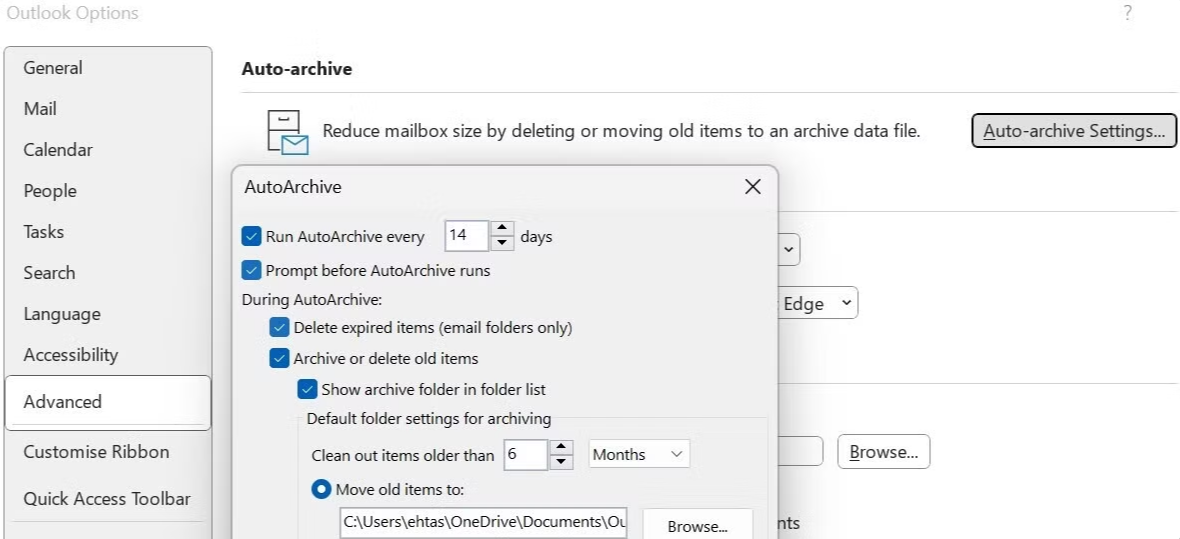The width and height of the screenshot is (1180, 539).
Task: Increase the clean out age value
Action: (561, 446)
